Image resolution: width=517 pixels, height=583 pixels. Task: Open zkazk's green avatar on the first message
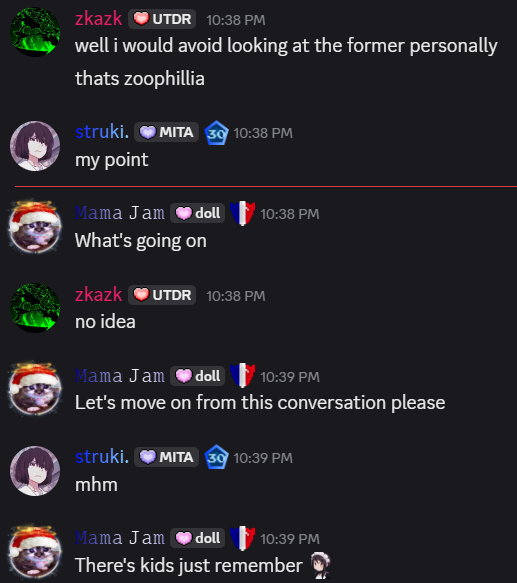pos(35,32)
